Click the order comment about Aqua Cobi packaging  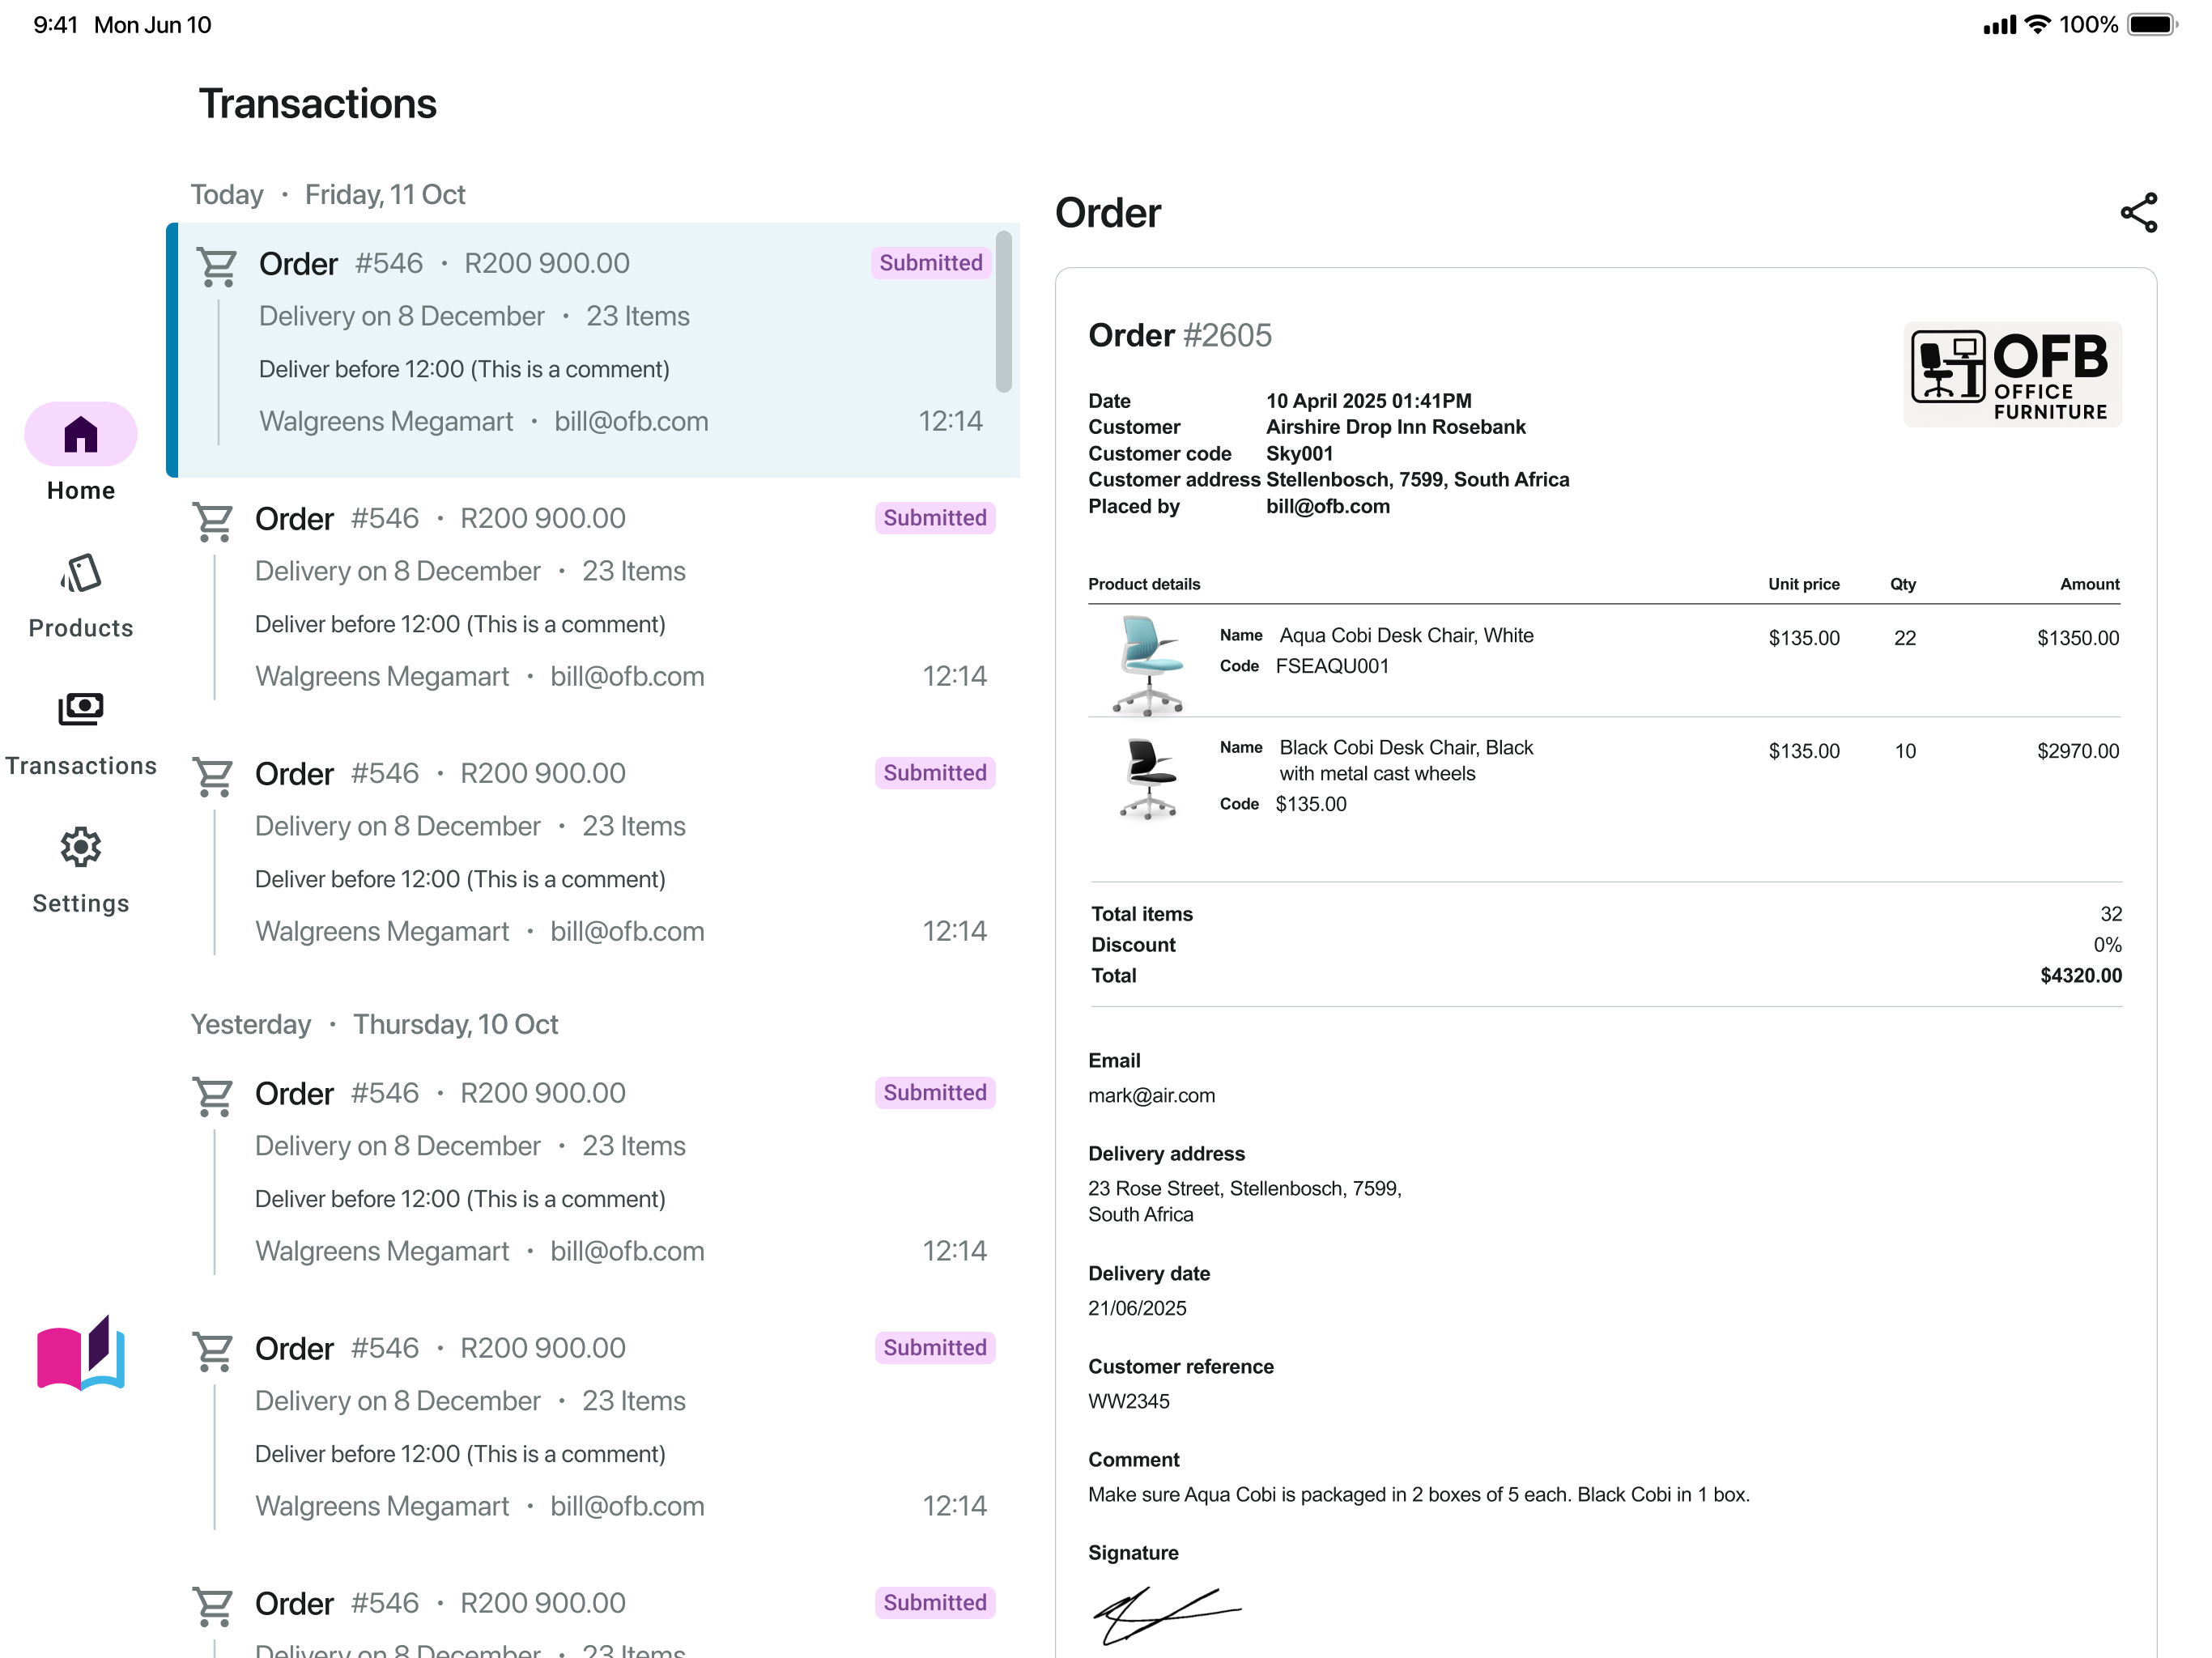coord(1419,1494)
